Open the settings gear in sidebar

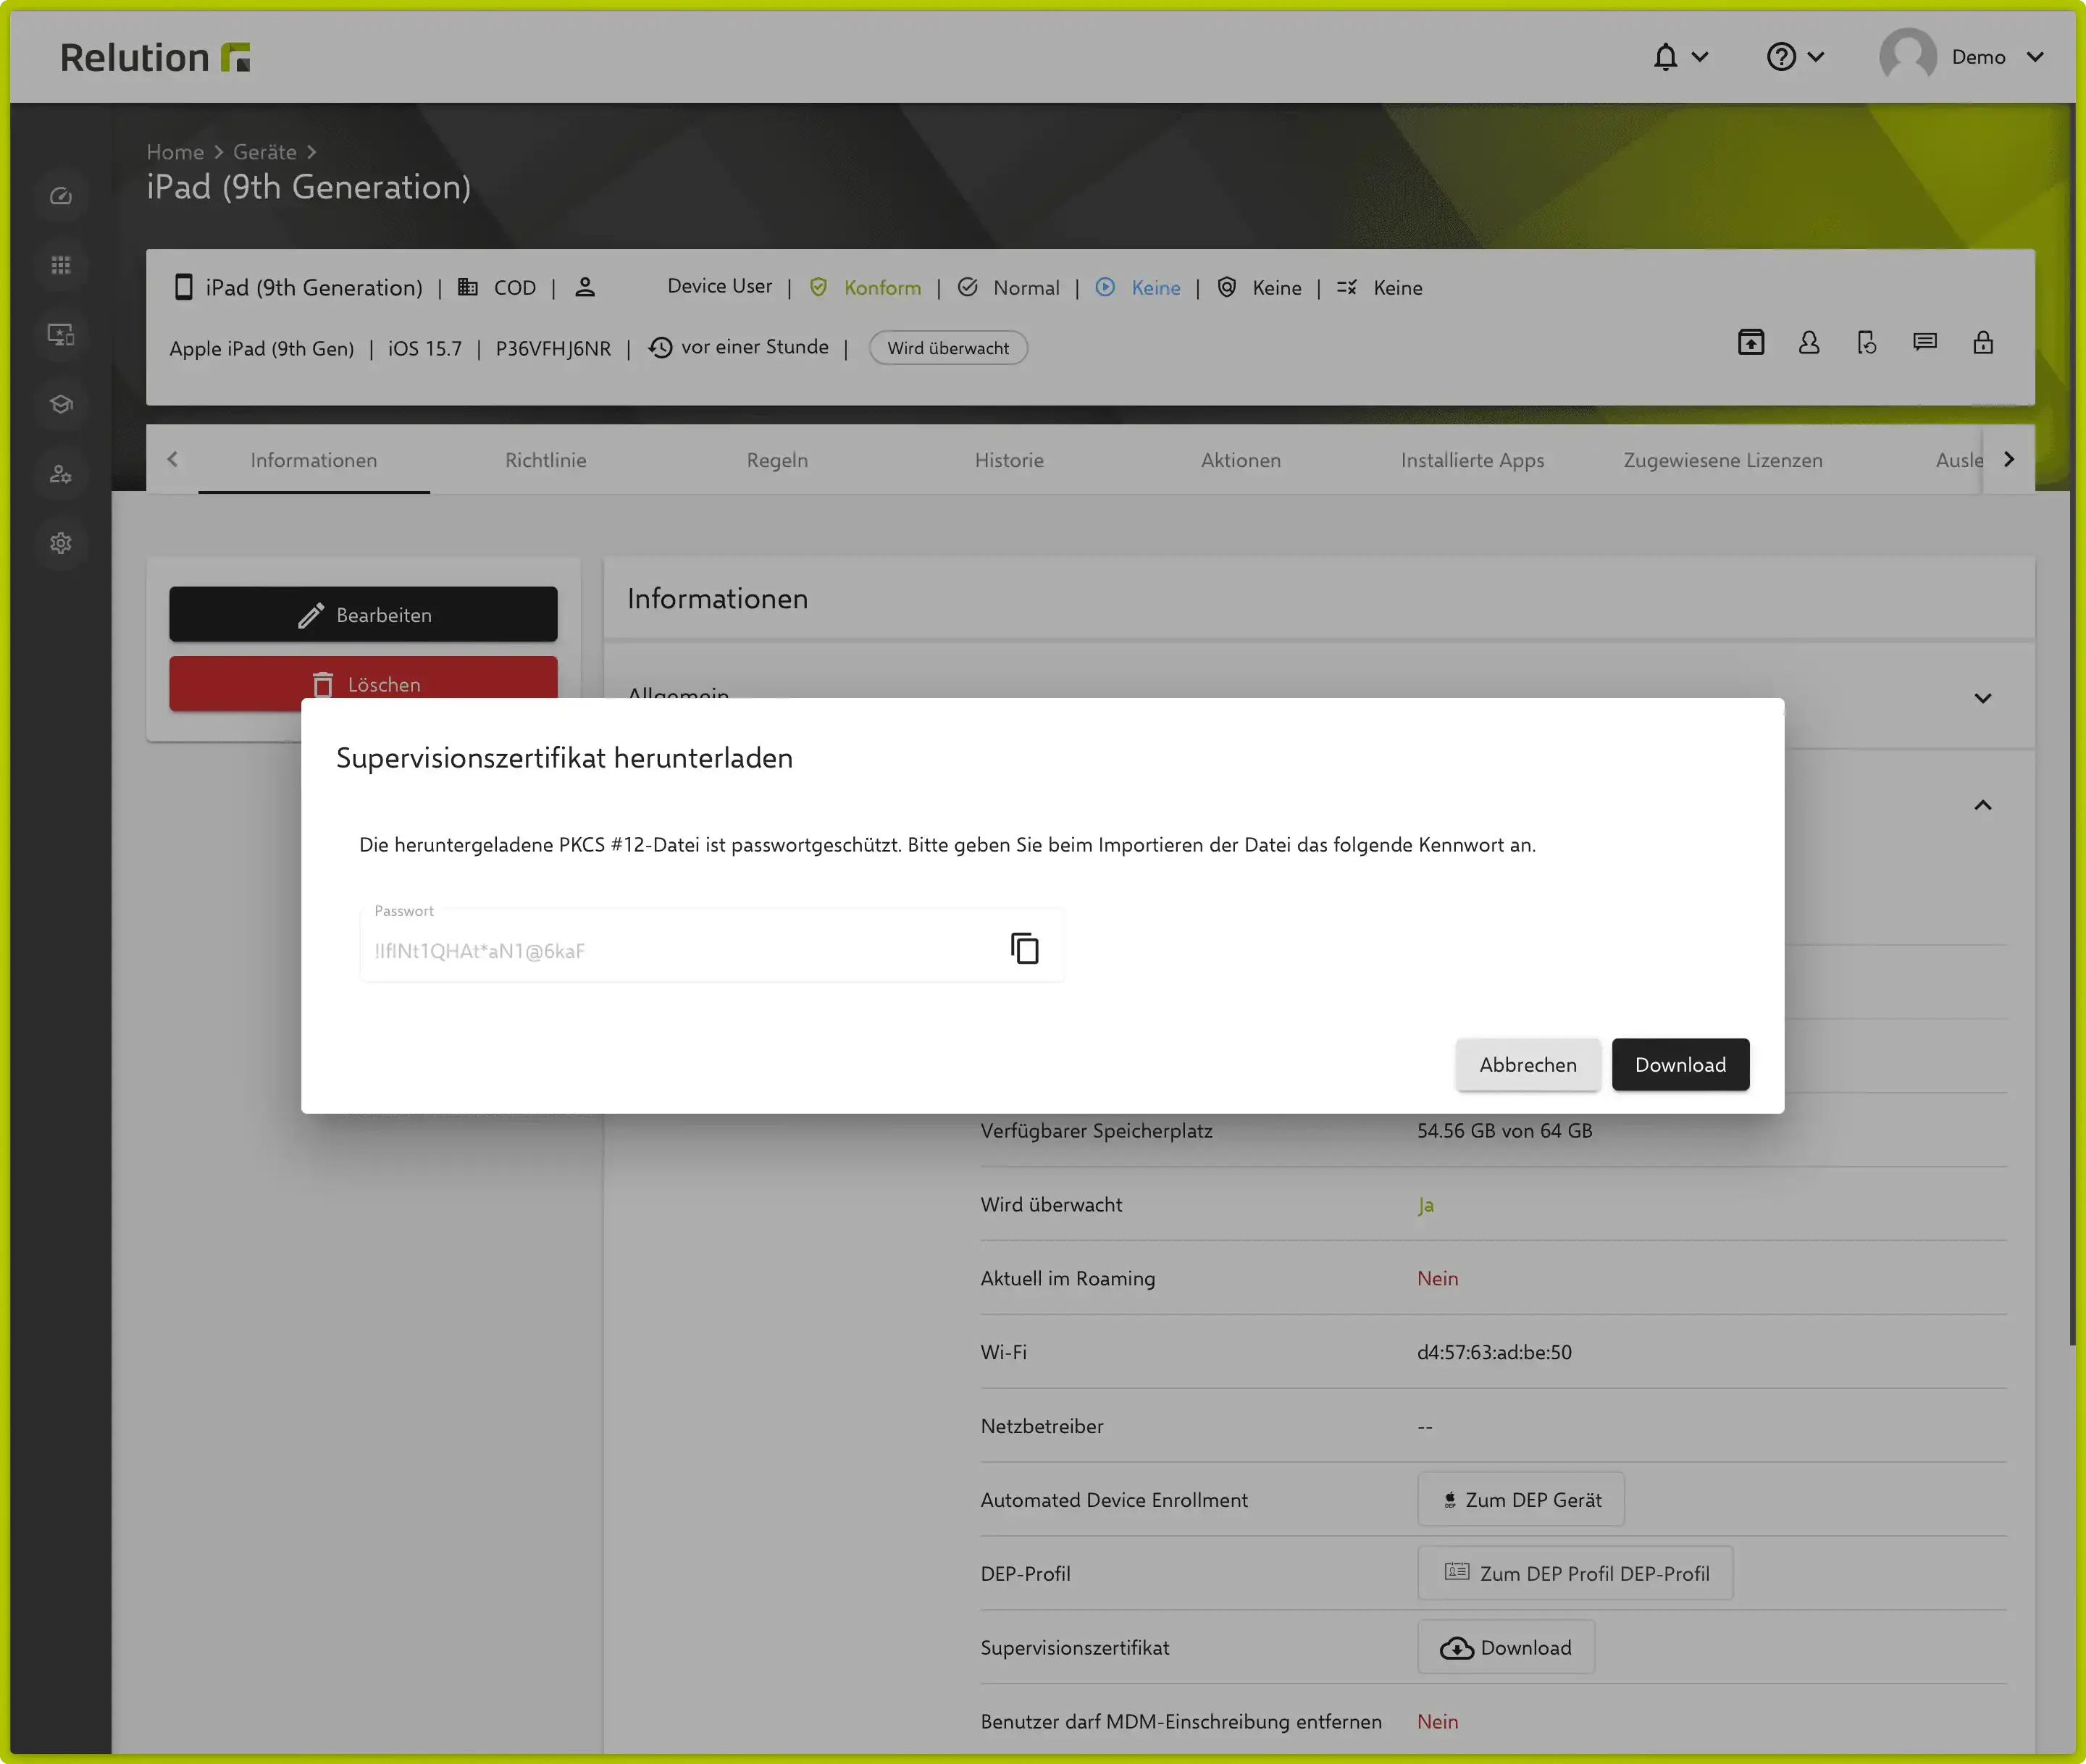61,543
